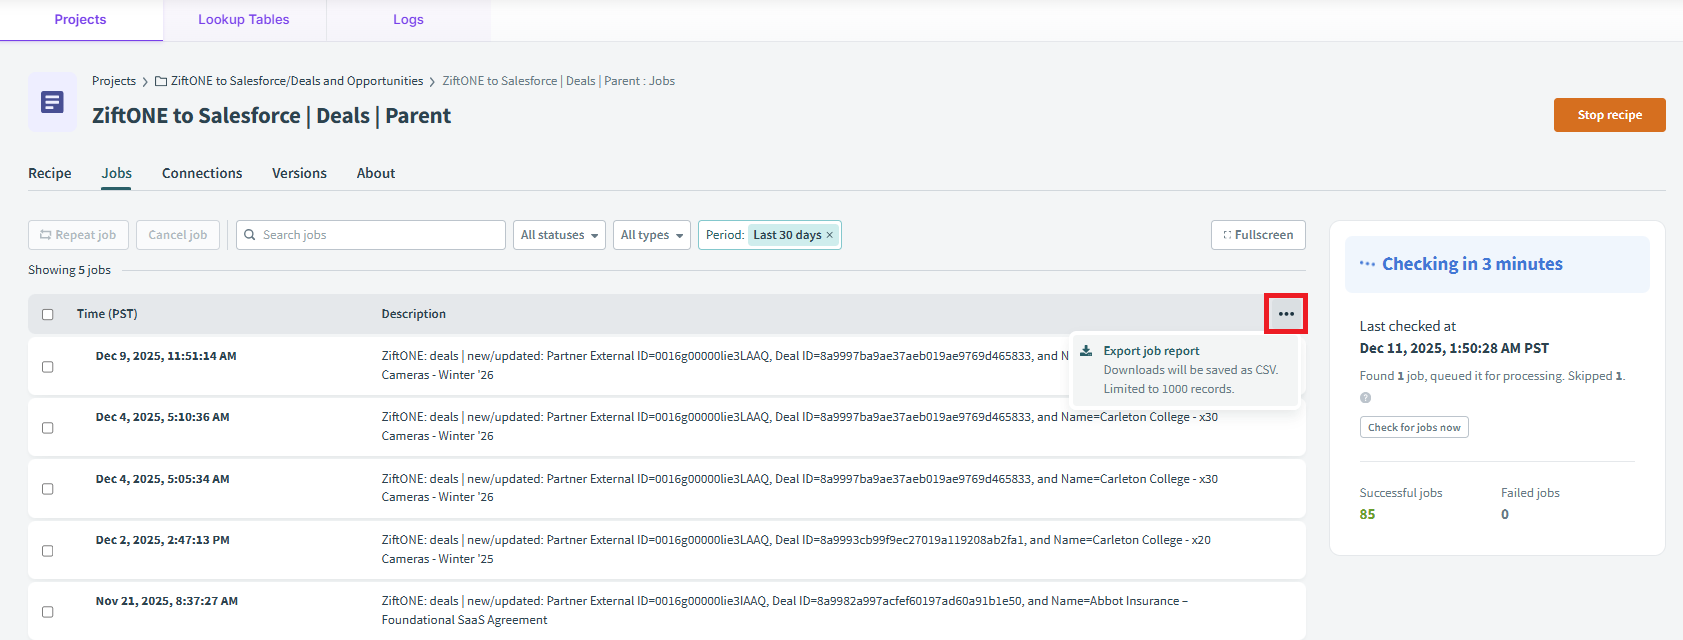The image size is (1683, 640).
Task: Click the Failed jobs count 0
Action: (1505, 514)
